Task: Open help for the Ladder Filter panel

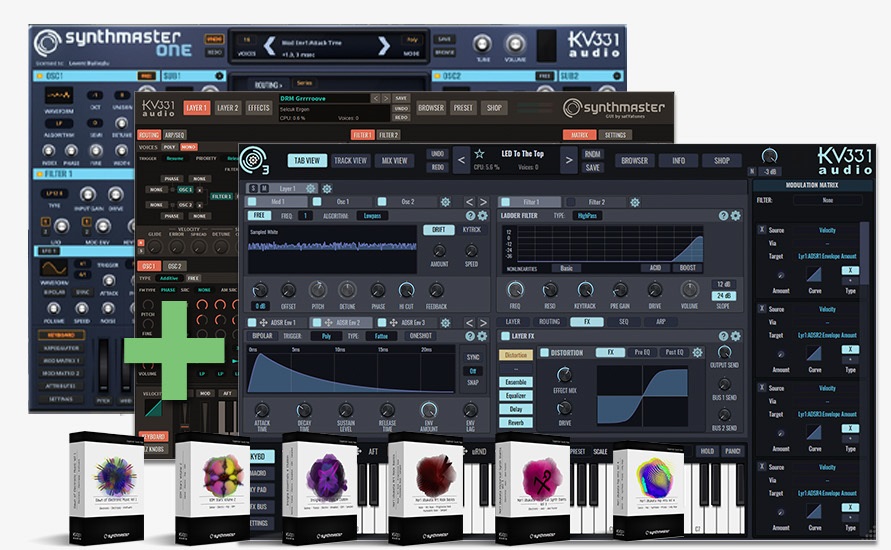Action: (723, 216)
